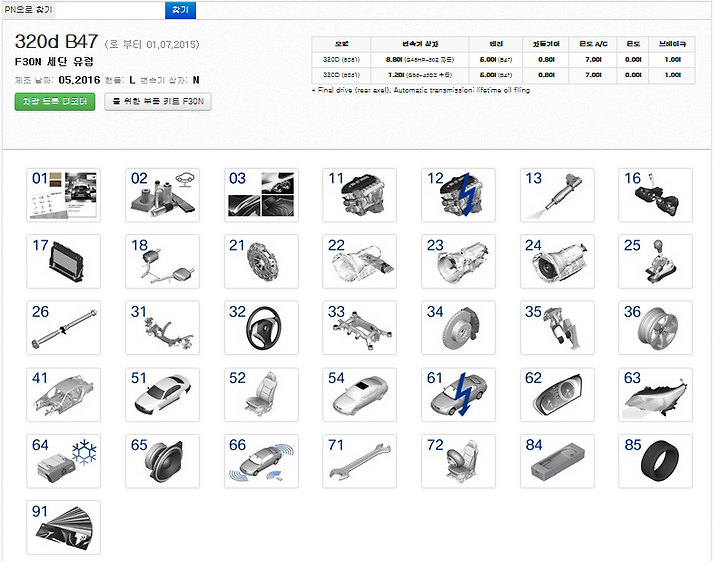This screenshot has height=561, width=720.
Task: Select category 03 retrofit accessories tile
Action: coord(261,195)
